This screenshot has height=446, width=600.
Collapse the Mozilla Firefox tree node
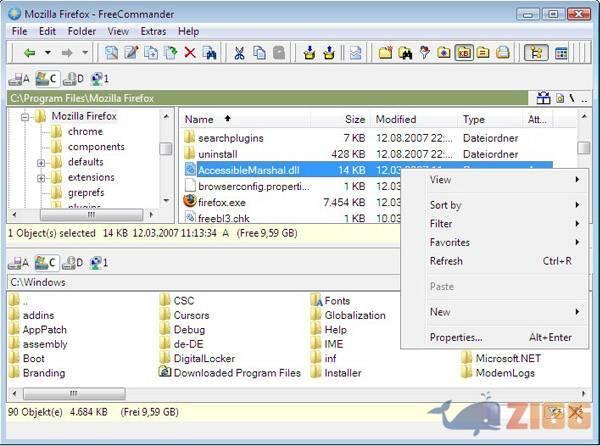click(25, 117)
